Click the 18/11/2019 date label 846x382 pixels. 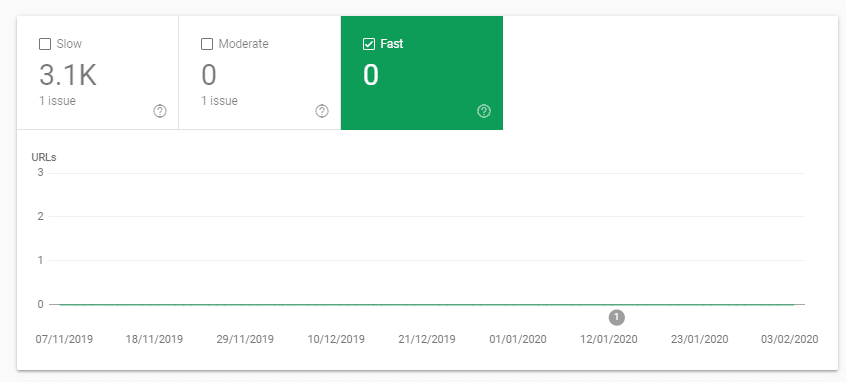coord(154,339)
